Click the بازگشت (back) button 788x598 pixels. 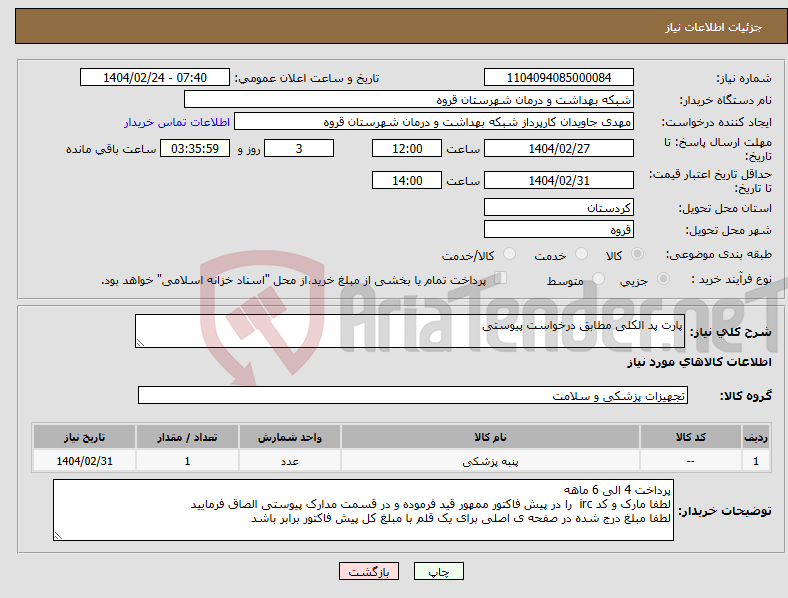[x=369, y=571]
